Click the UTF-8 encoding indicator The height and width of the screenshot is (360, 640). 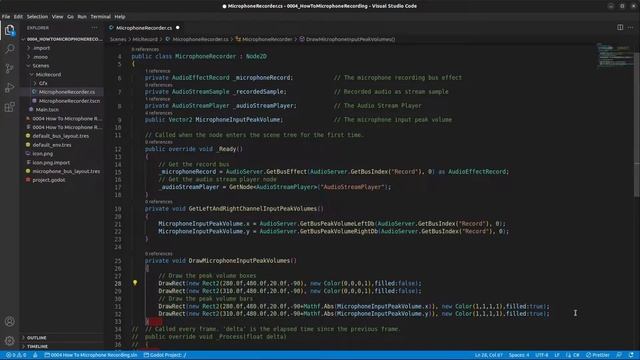pos(542,355)
